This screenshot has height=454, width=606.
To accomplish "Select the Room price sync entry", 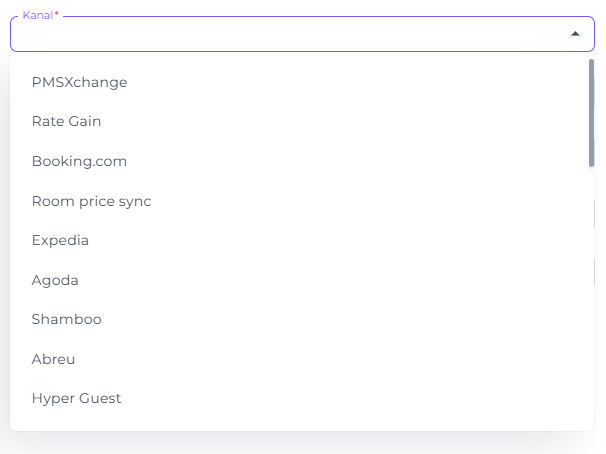I will (x=302, y=201).
